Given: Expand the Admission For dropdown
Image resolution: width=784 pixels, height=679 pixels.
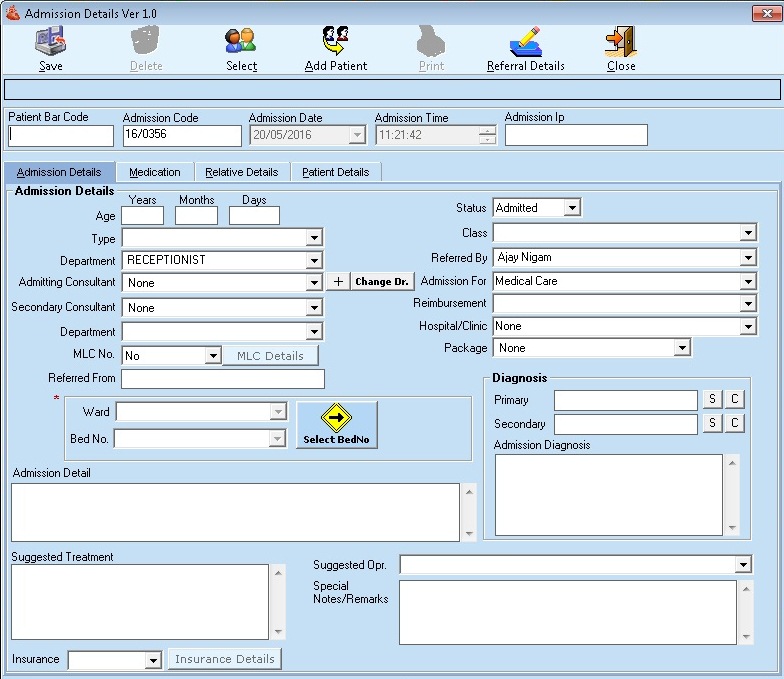Looking at the screenshot, I should [748, 282].
